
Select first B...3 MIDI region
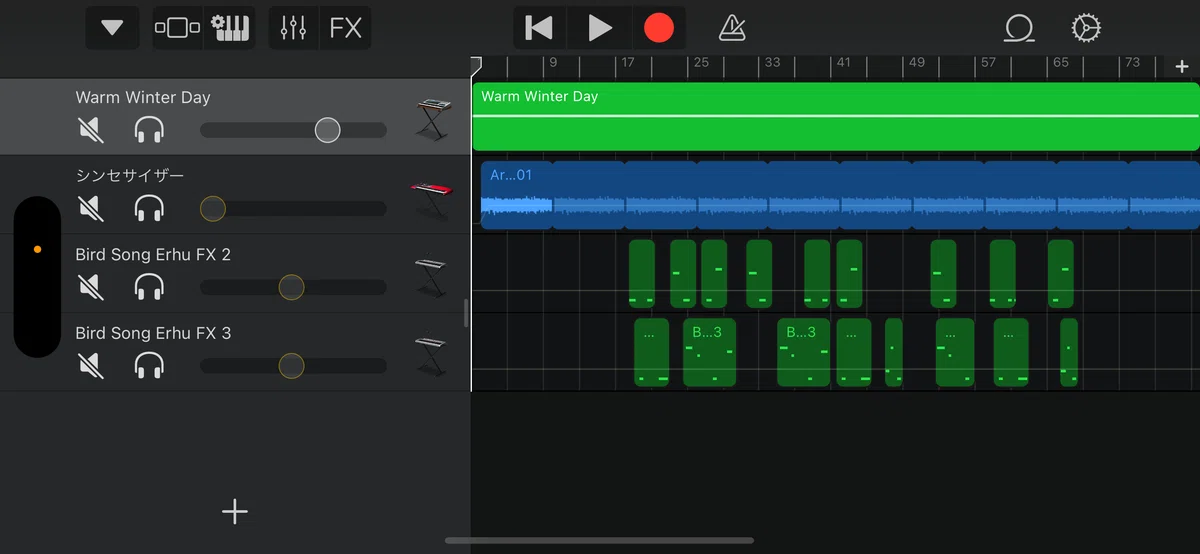[x=709, y=352]
